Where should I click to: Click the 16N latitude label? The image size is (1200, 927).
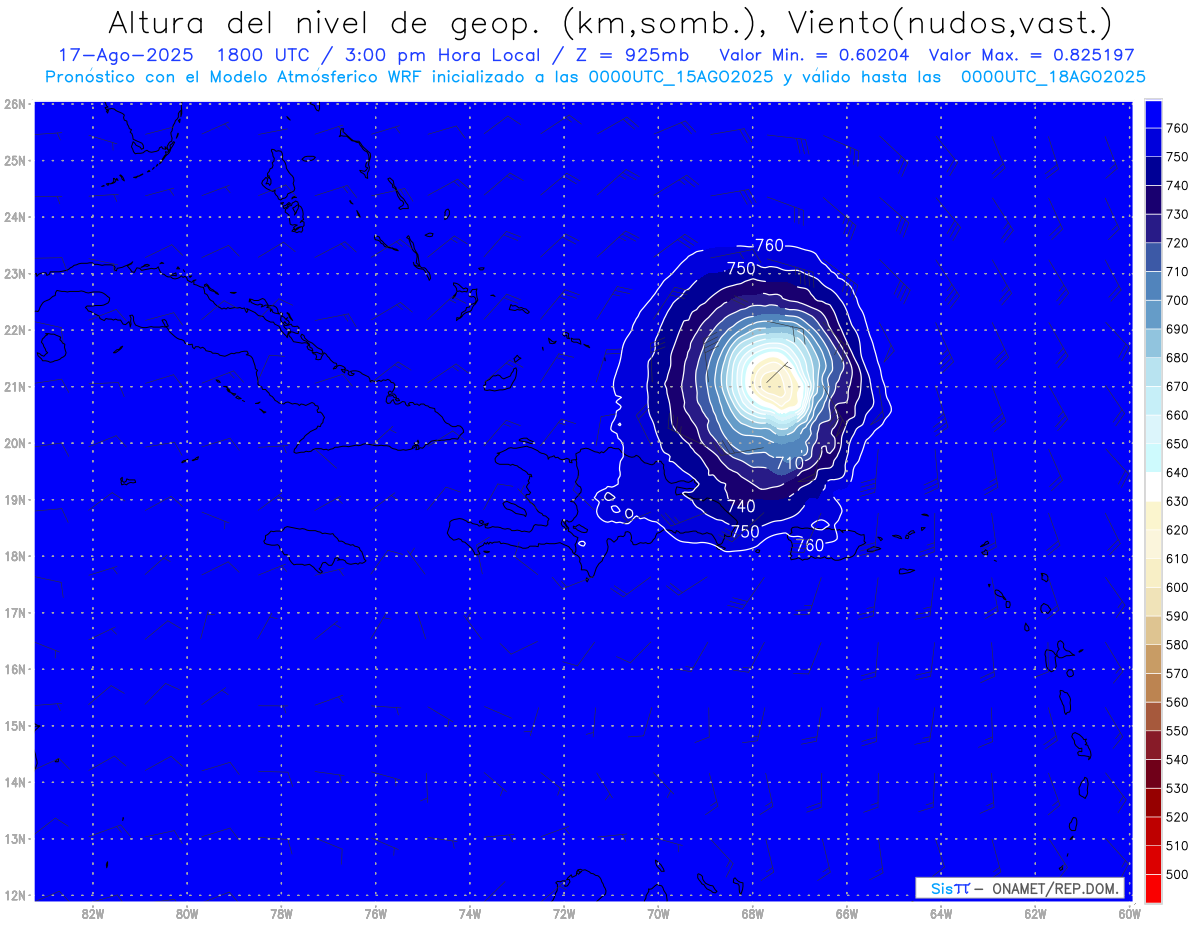pyautogui.click(x=14, y=669)
